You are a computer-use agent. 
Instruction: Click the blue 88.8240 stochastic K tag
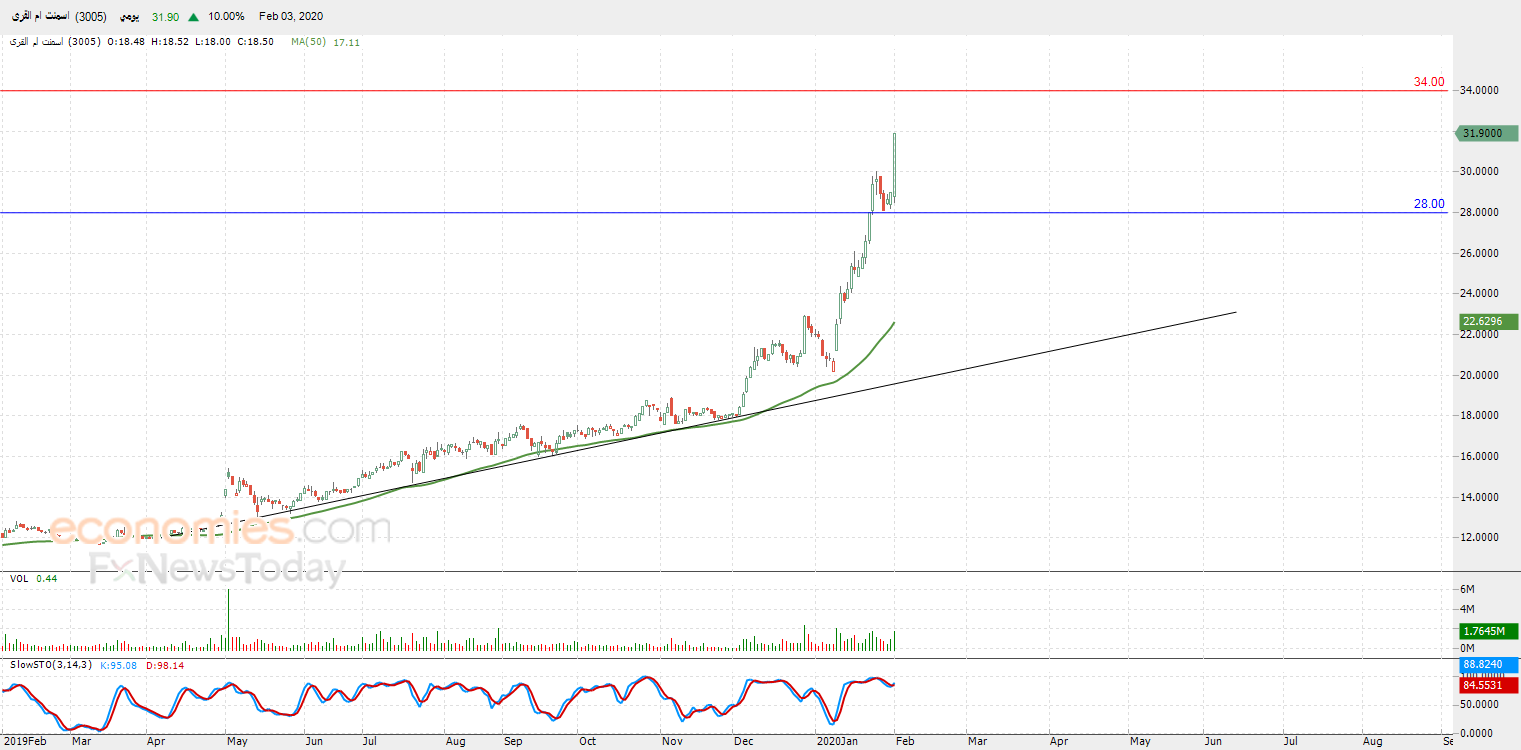click(x=1487, y=664)
